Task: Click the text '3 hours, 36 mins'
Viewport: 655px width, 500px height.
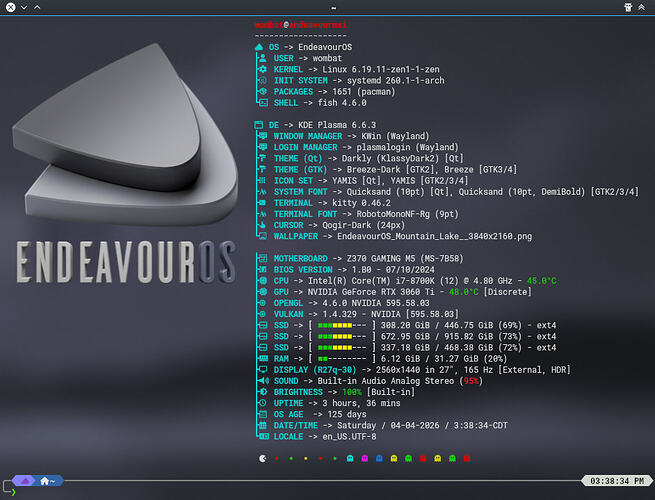Action: click(361, 403)
